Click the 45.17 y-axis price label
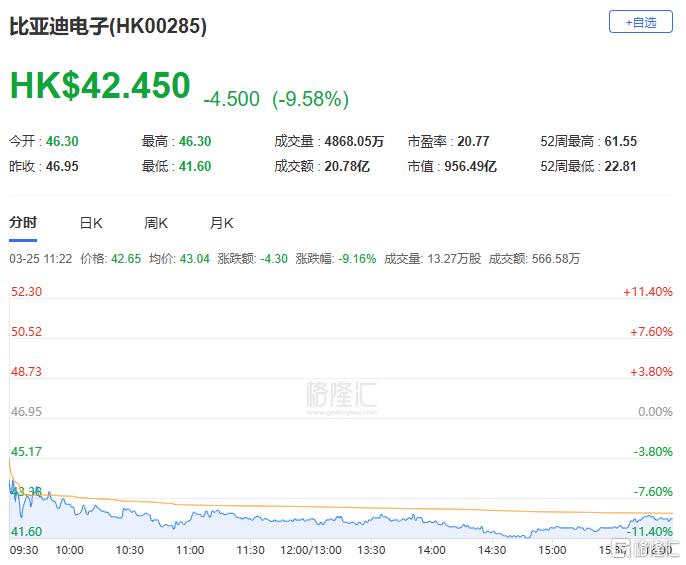The image size is (686, 565). 26,451
